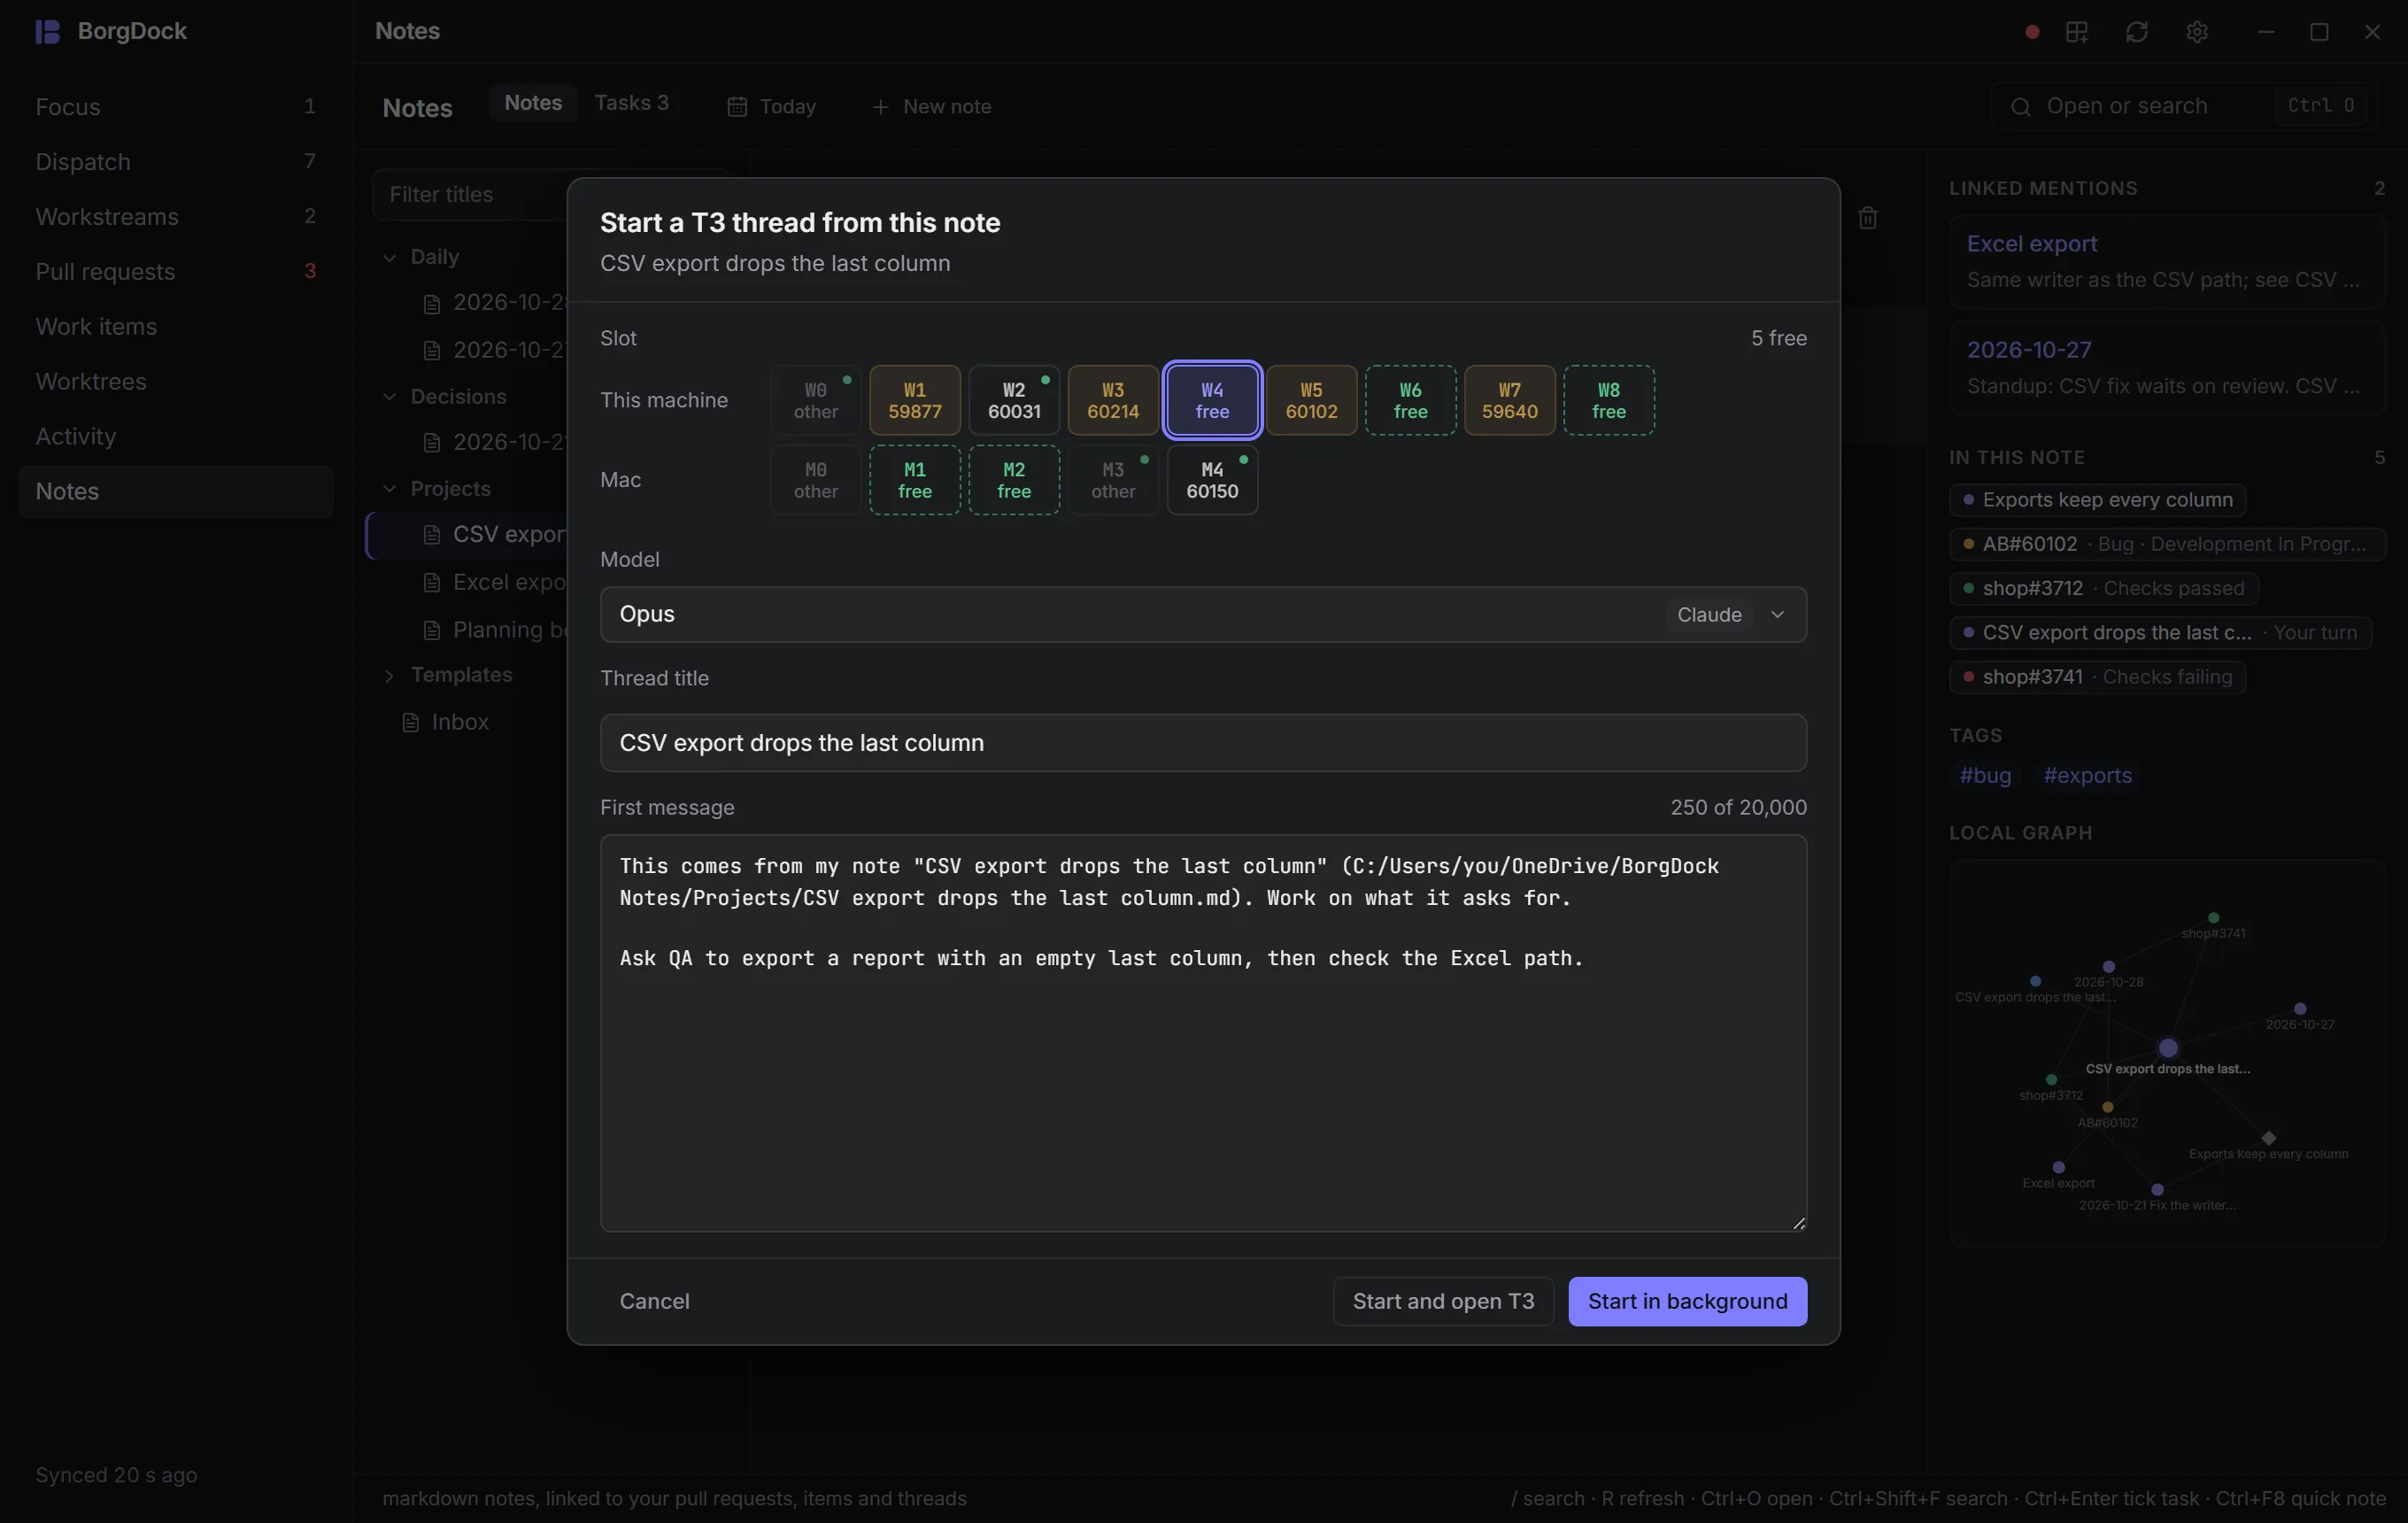Cancel the T3 thread dialog
Screen dimensions: 2408x1523
(654, 1301)
